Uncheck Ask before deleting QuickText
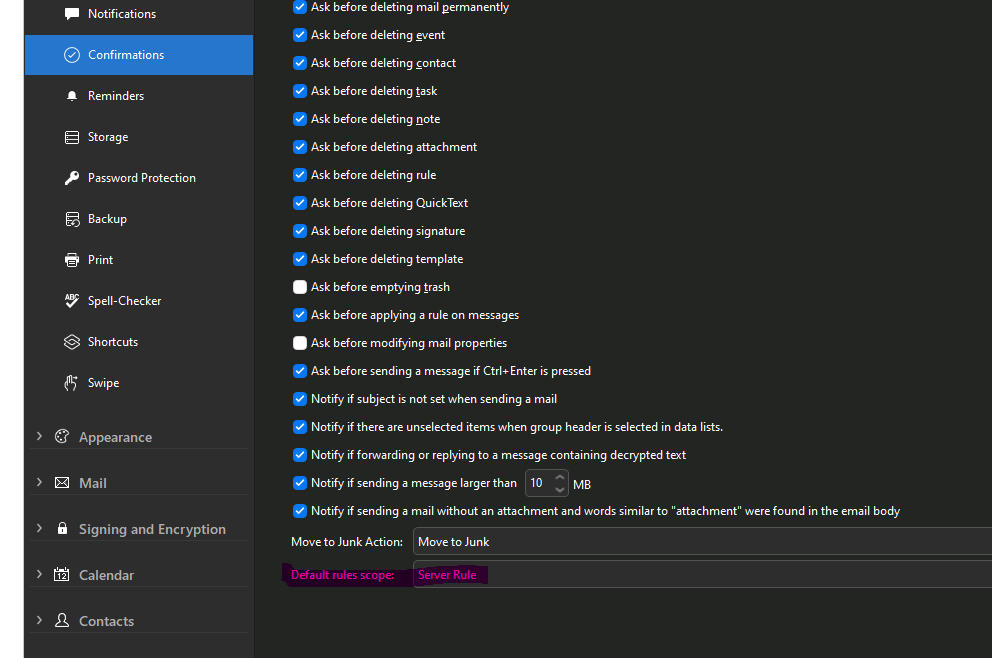The image size is (992, 658). tap(300, 203)
